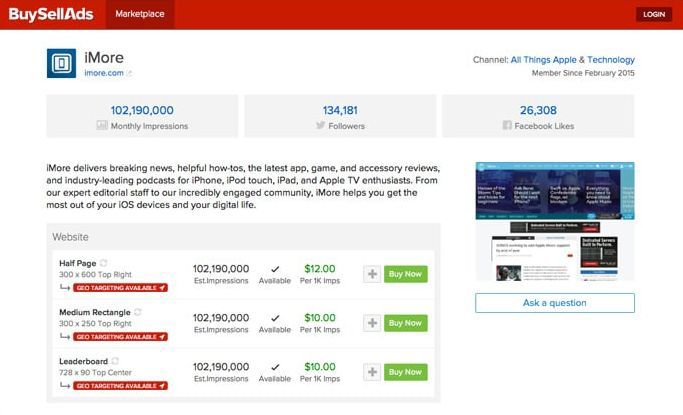This screenshot has height=415, width=683.
Task: Add Half Page ad to cart with plus icon
Action: click(372, 274)
